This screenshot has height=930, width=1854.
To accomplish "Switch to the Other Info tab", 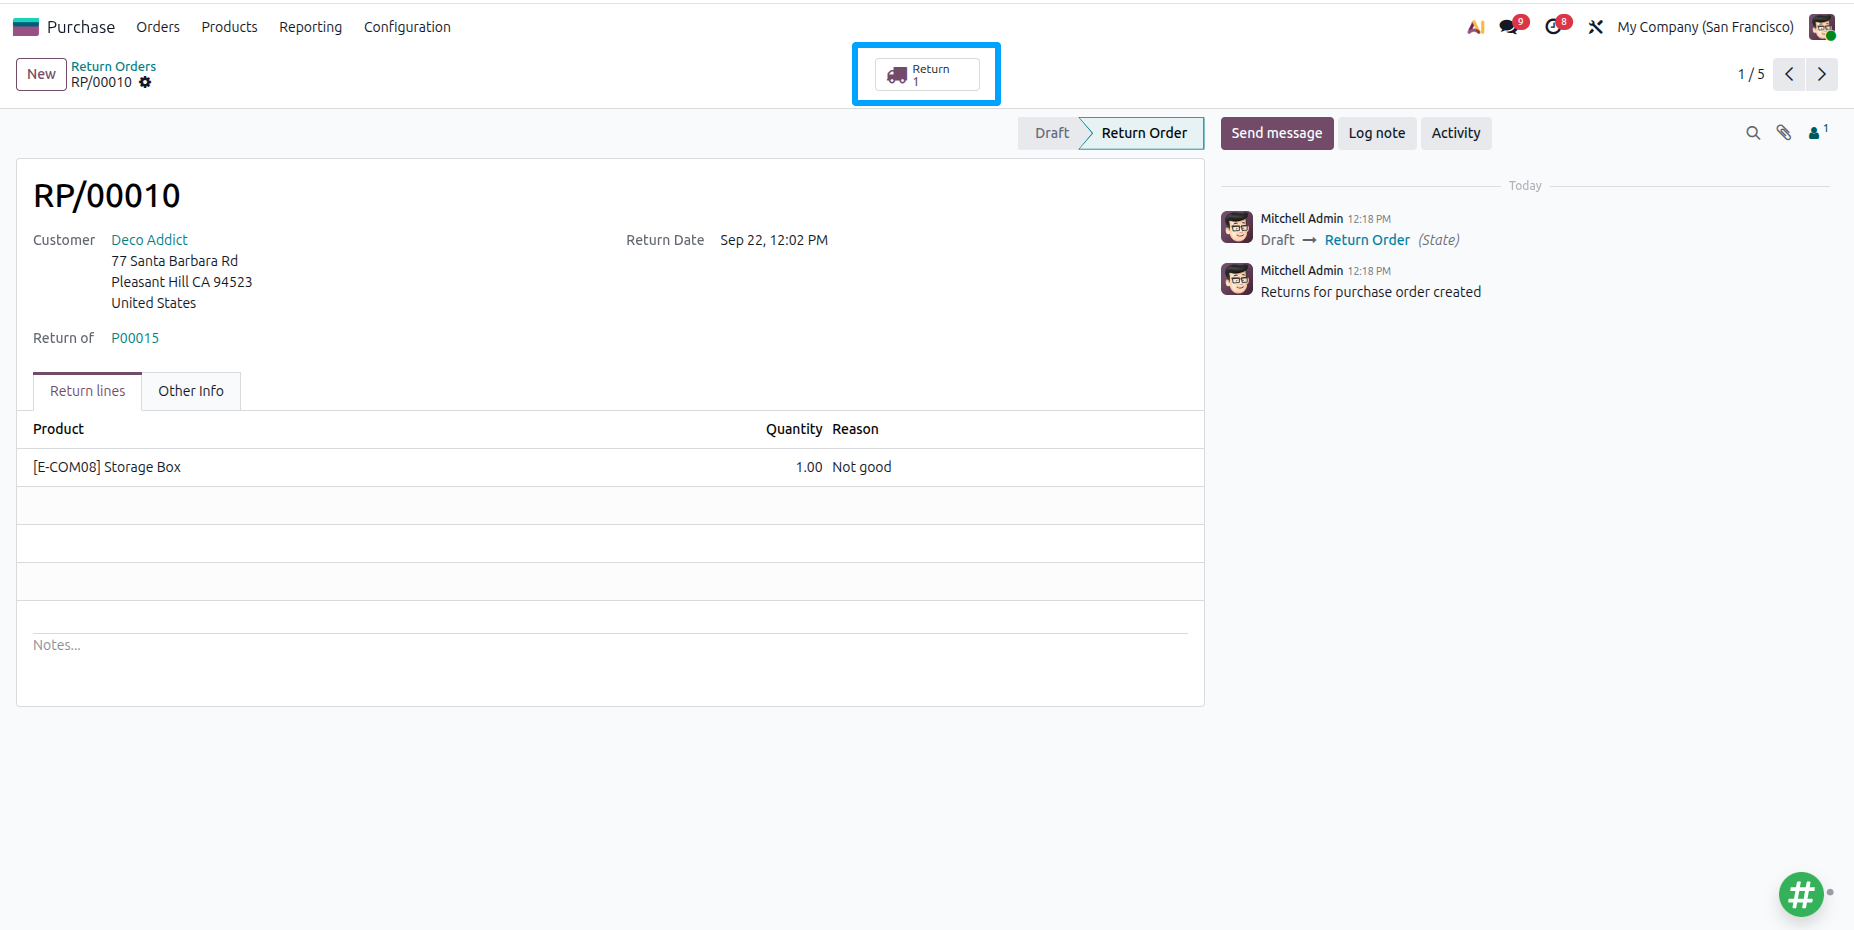I will click(x=191, y=391).
